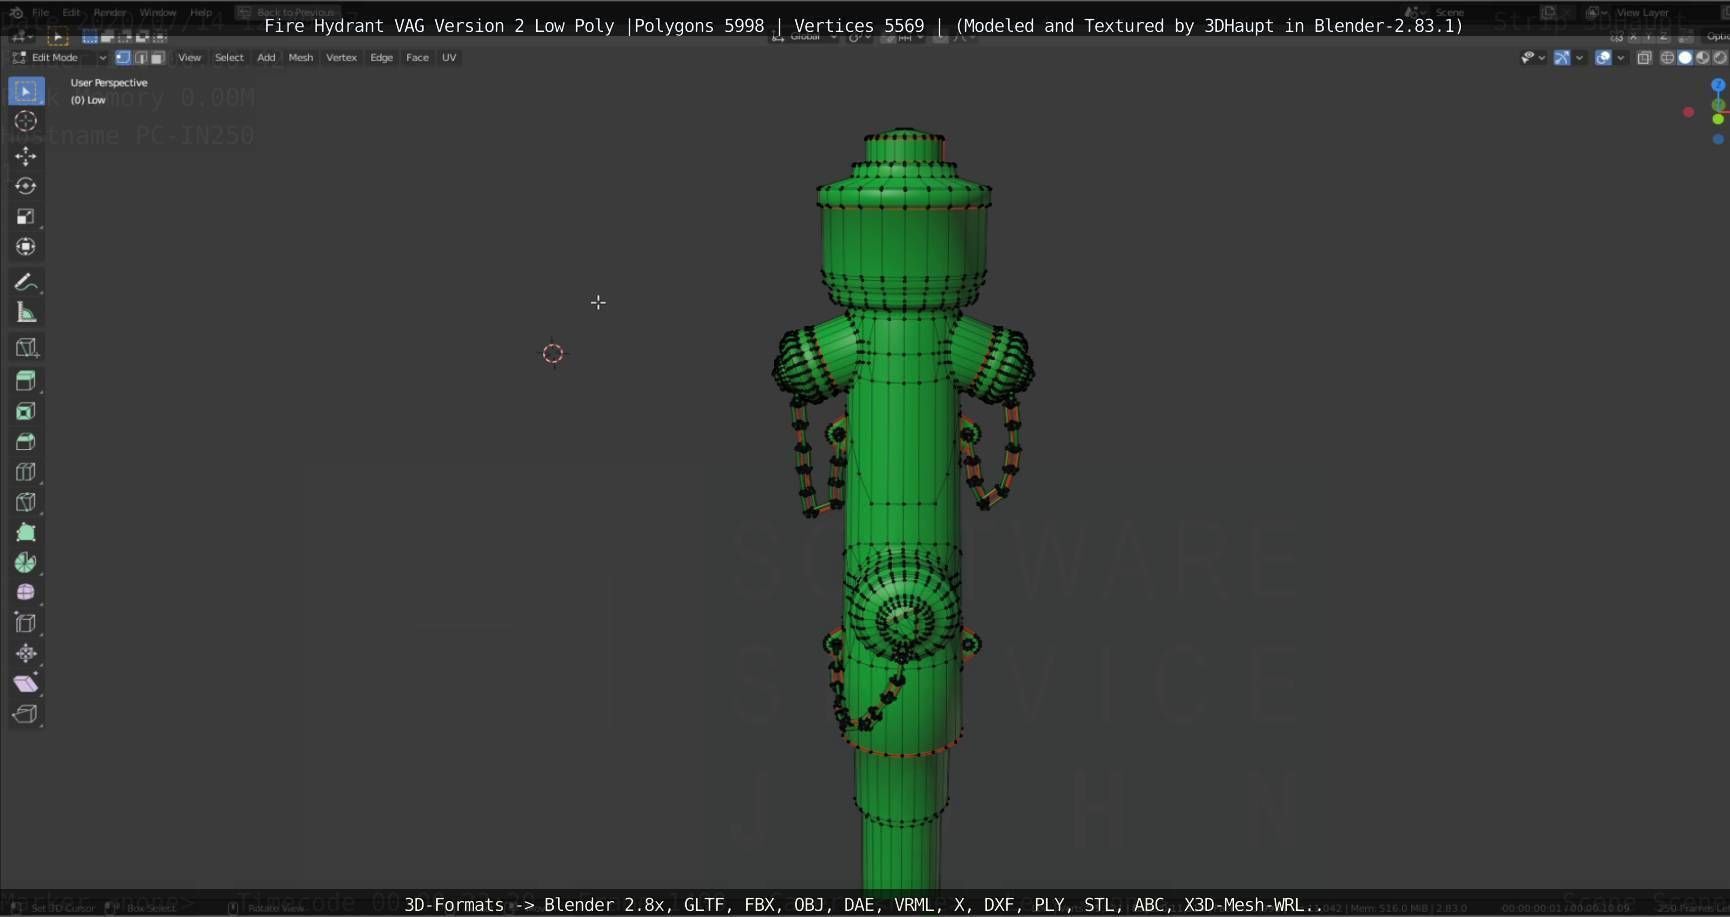Open the Help menu

point(201,13)
